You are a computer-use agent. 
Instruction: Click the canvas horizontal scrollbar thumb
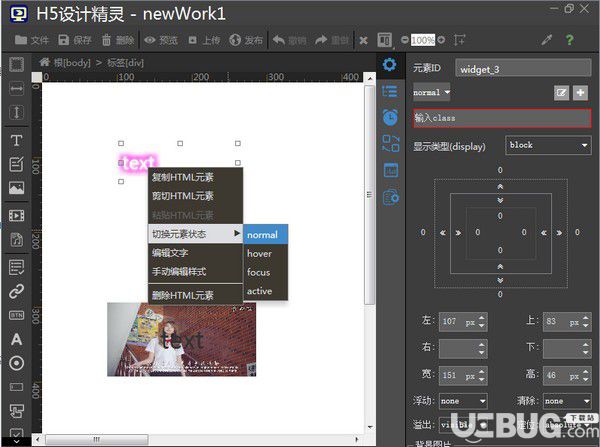pos(97,439)
